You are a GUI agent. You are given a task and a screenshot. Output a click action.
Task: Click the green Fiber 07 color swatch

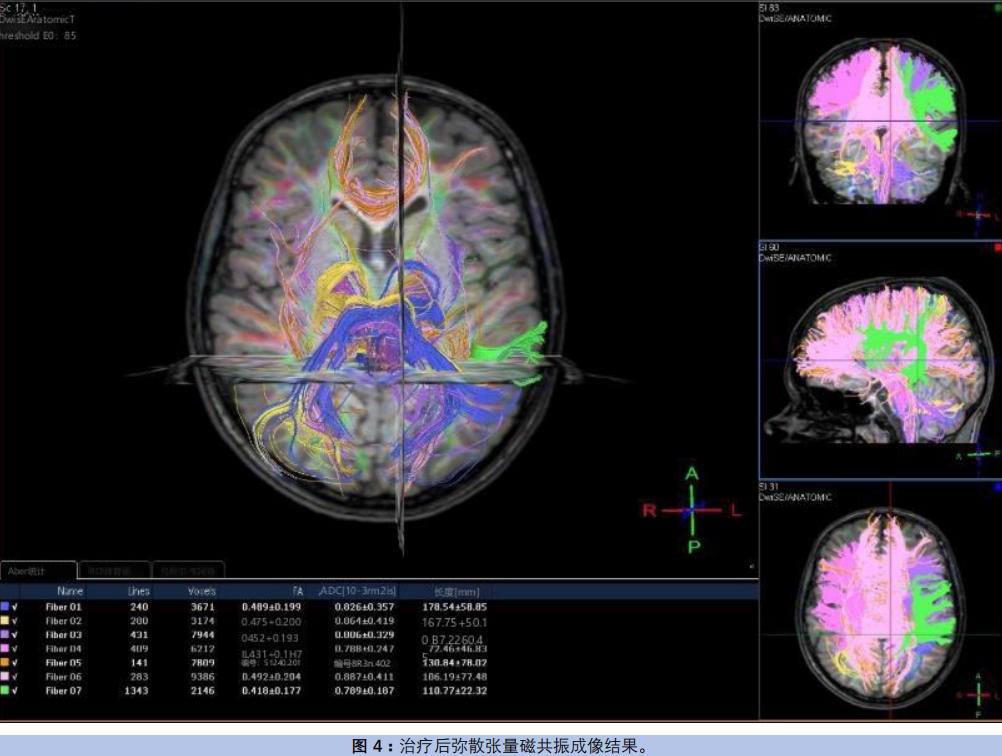[x=6, y=690]
